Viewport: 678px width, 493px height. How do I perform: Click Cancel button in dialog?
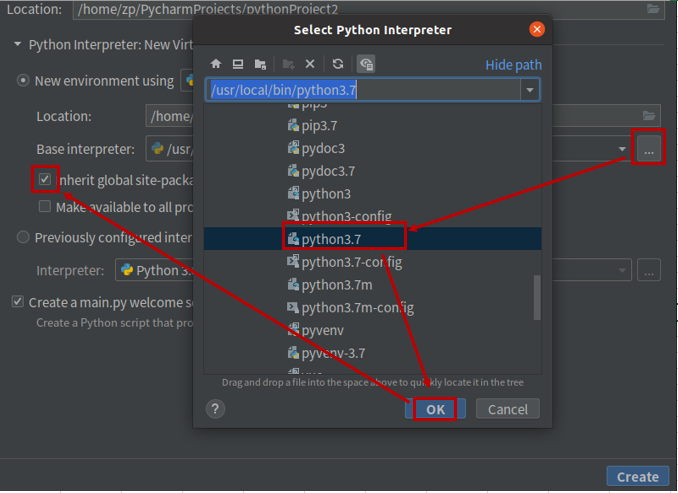point(508,409)
